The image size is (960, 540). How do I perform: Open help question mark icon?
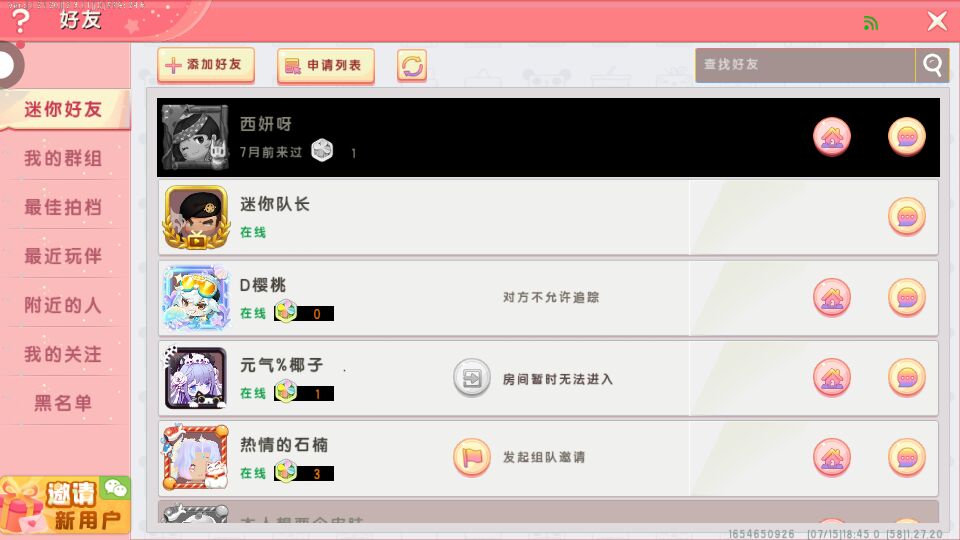(x=20, y=20)
